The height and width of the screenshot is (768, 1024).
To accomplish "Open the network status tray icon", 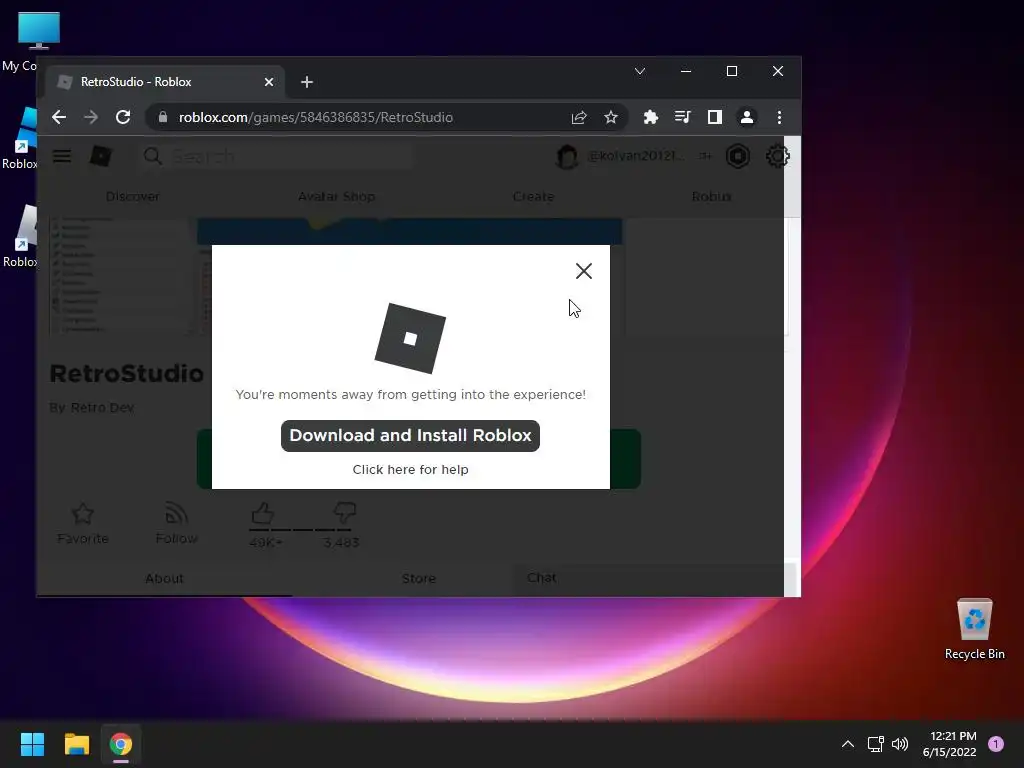I will click(x=875, y=744).
